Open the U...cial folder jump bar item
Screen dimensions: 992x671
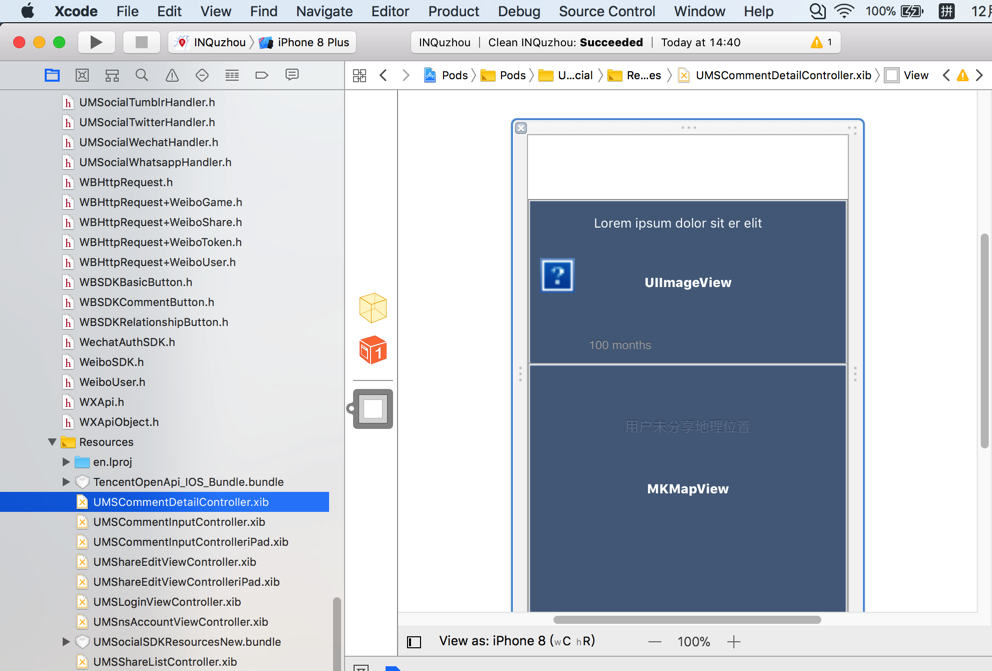pos(566,75)
